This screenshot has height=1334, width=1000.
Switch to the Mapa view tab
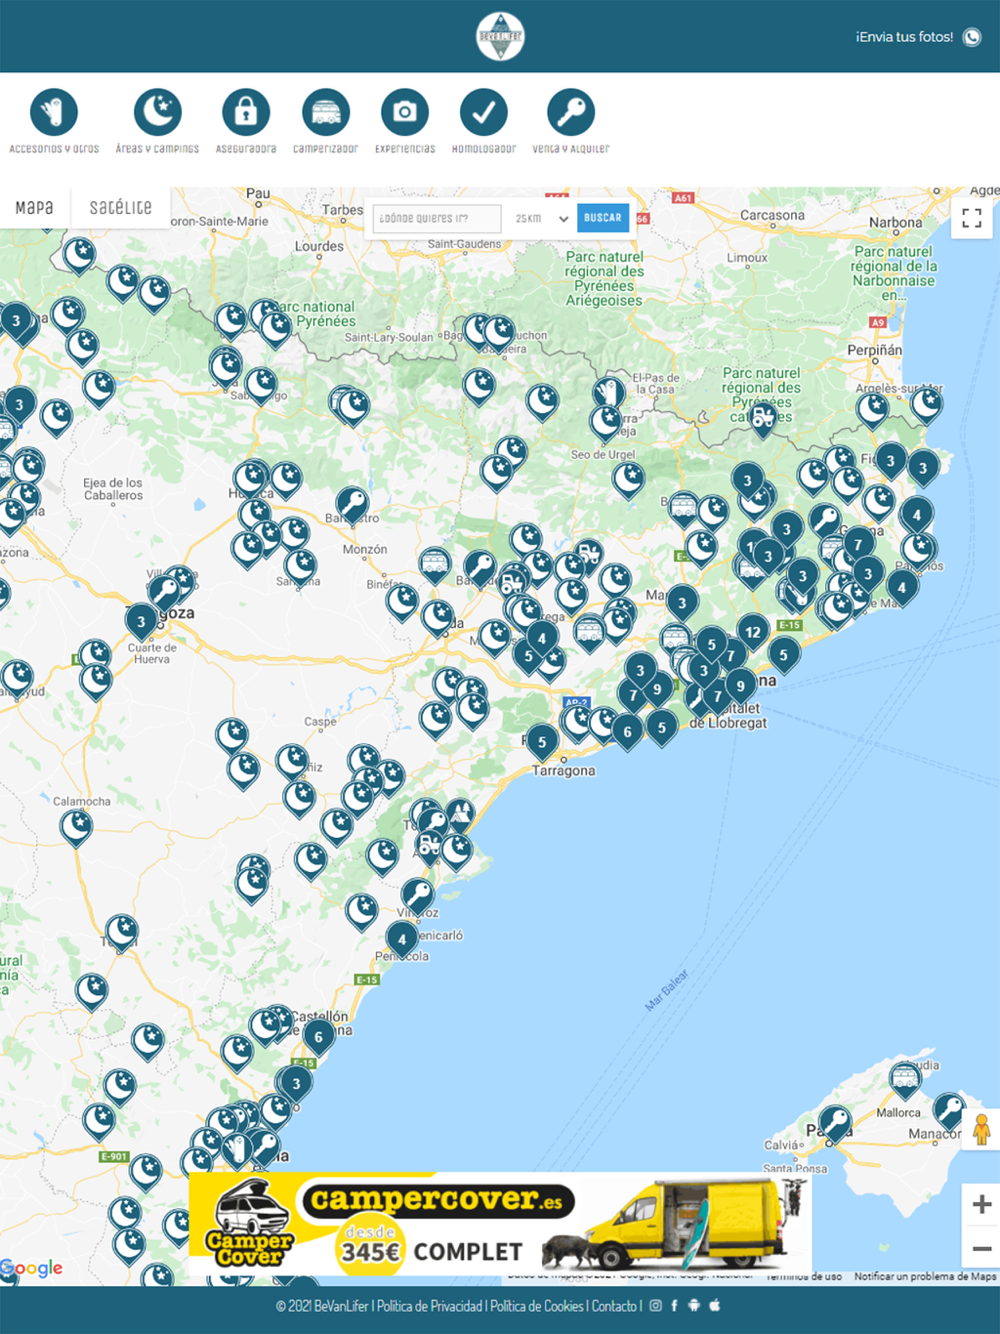tap(34, 207)
